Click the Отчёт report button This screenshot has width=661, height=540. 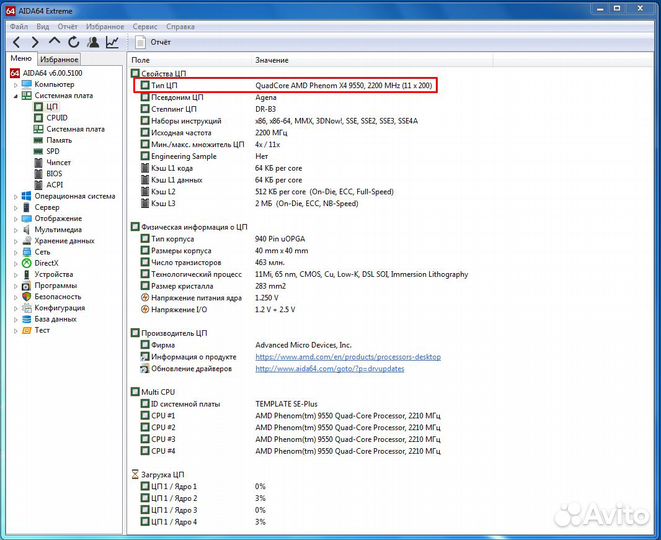point(153,42)
